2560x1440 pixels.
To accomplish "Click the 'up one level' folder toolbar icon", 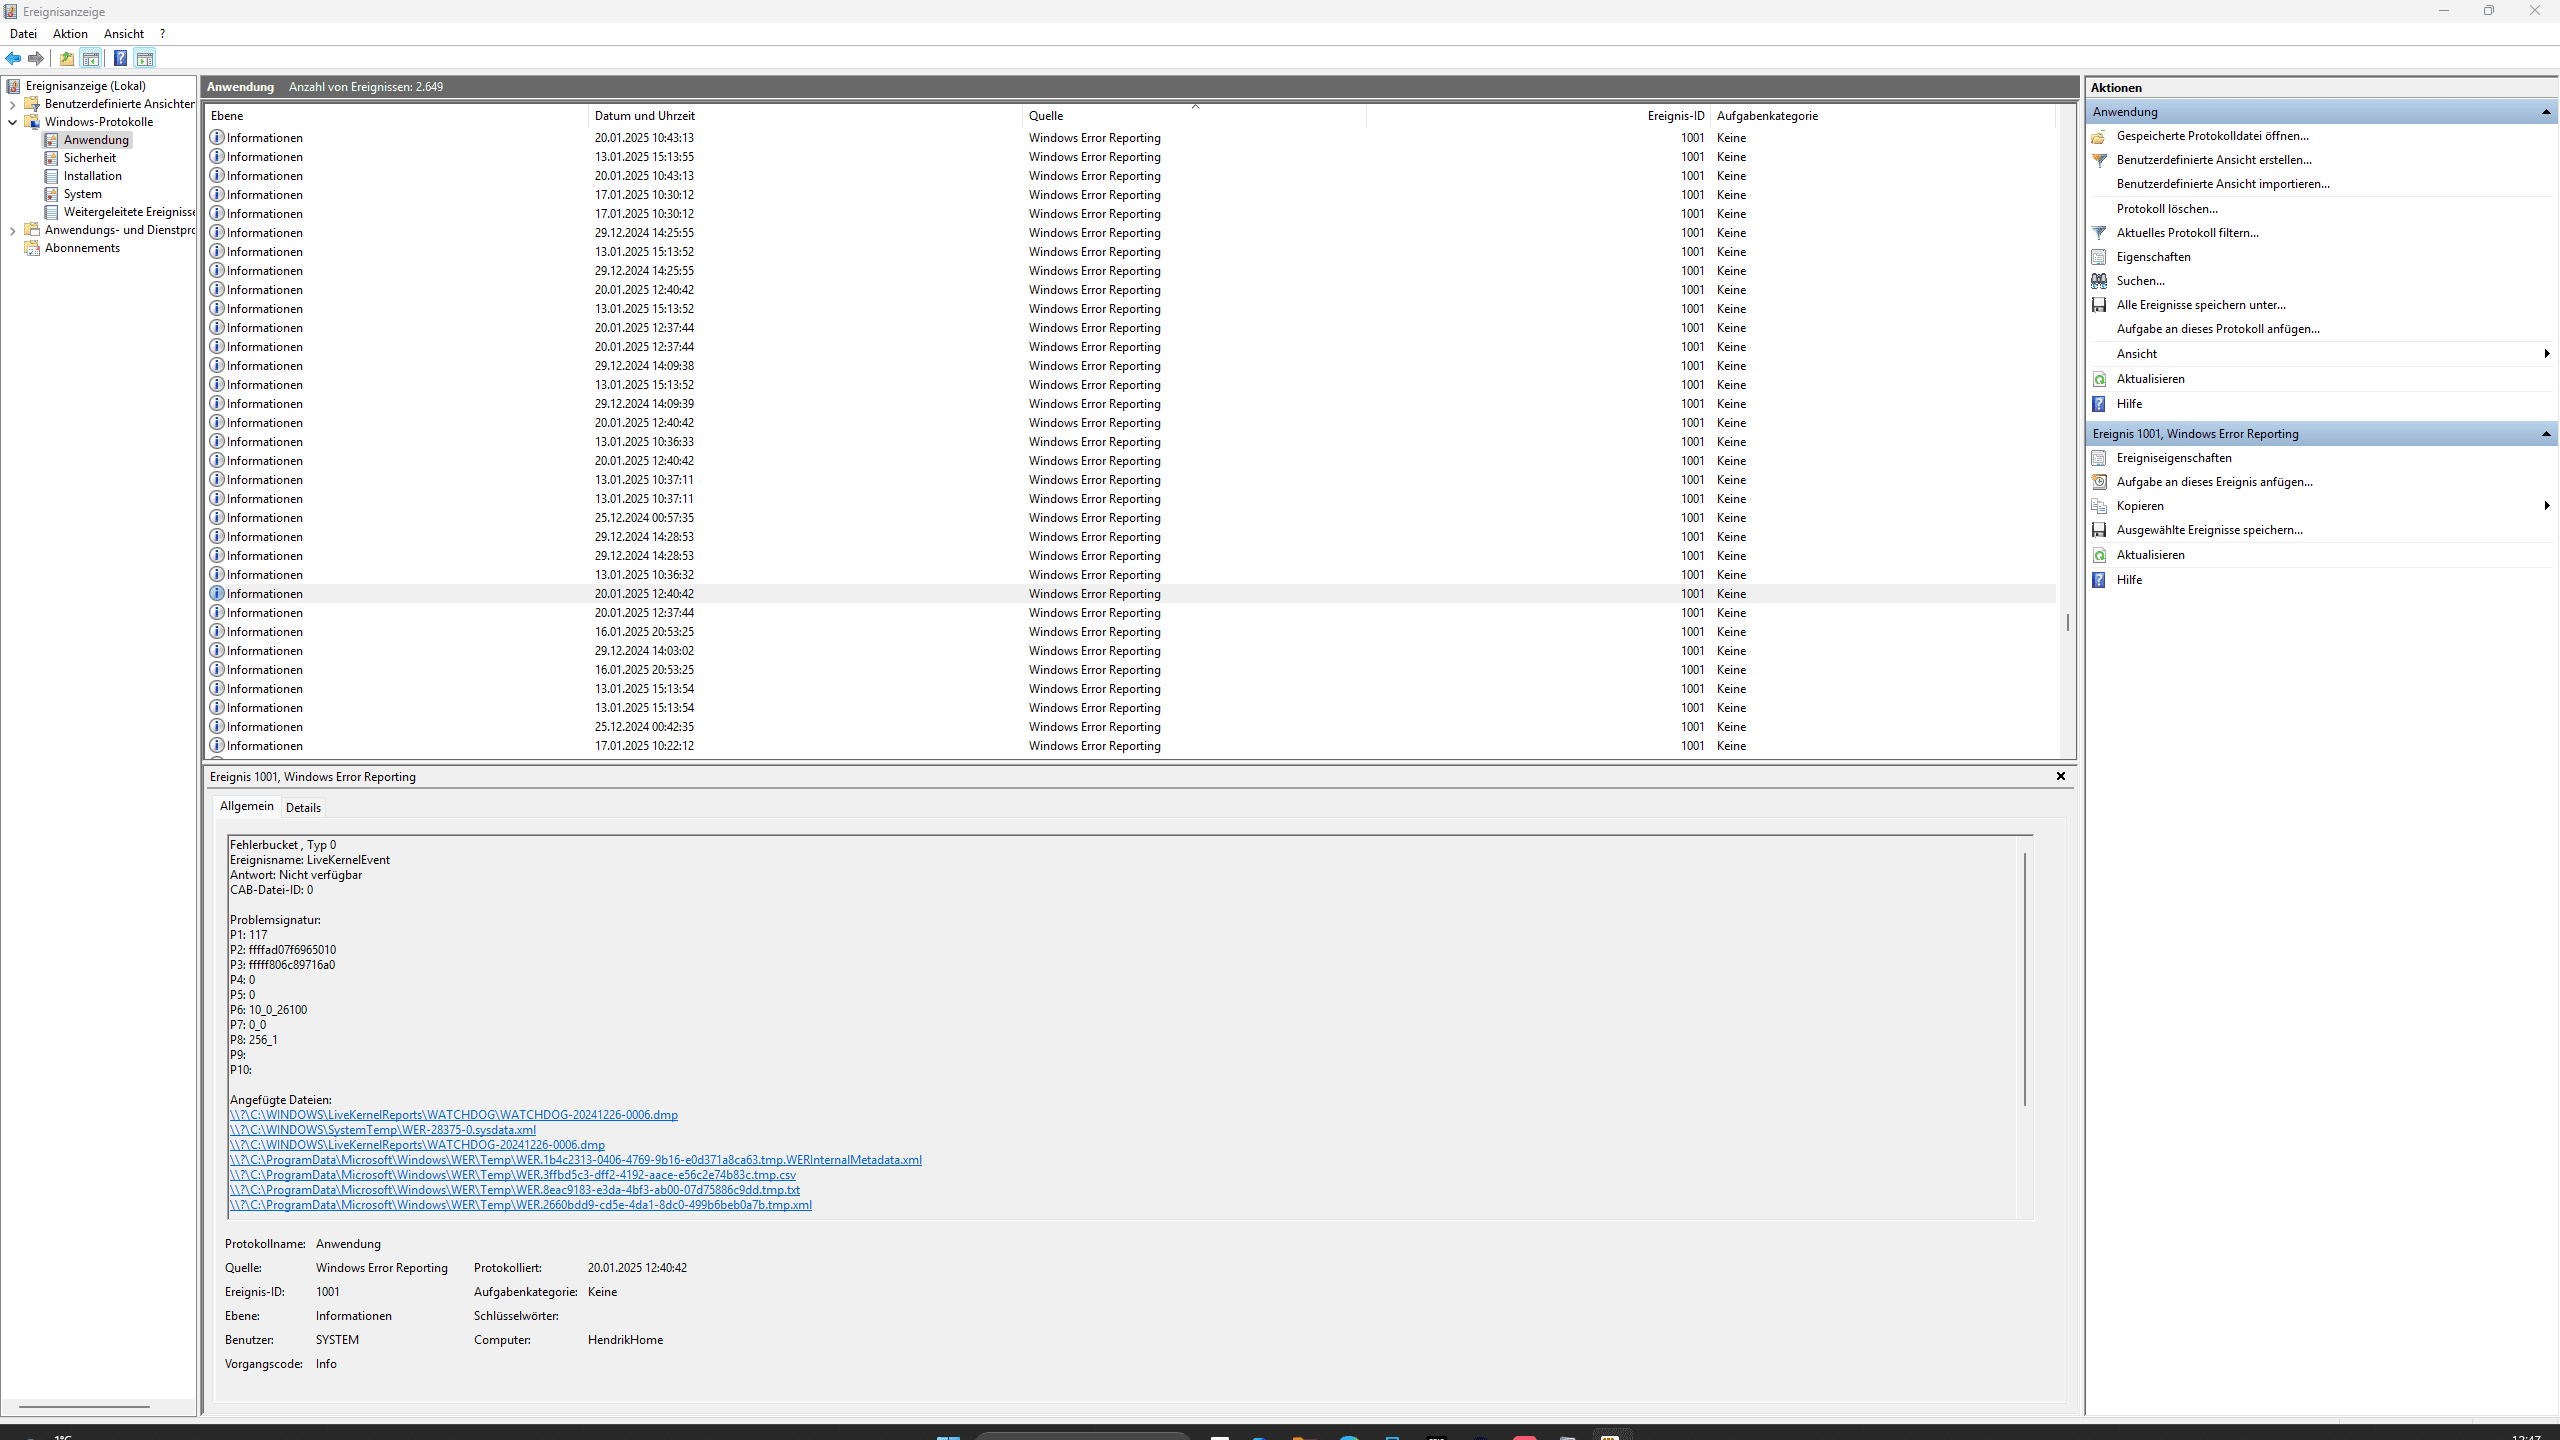I will (x=66, y=58).
